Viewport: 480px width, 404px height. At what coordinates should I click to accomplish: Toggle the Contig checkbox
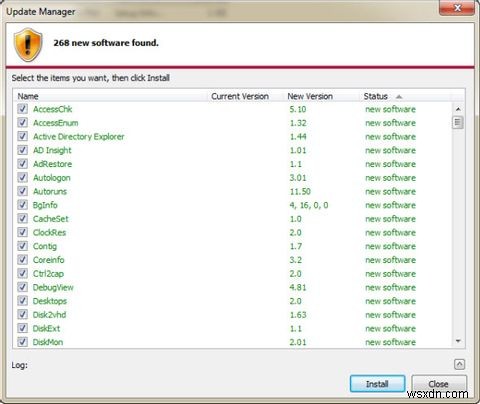point(22,246)
